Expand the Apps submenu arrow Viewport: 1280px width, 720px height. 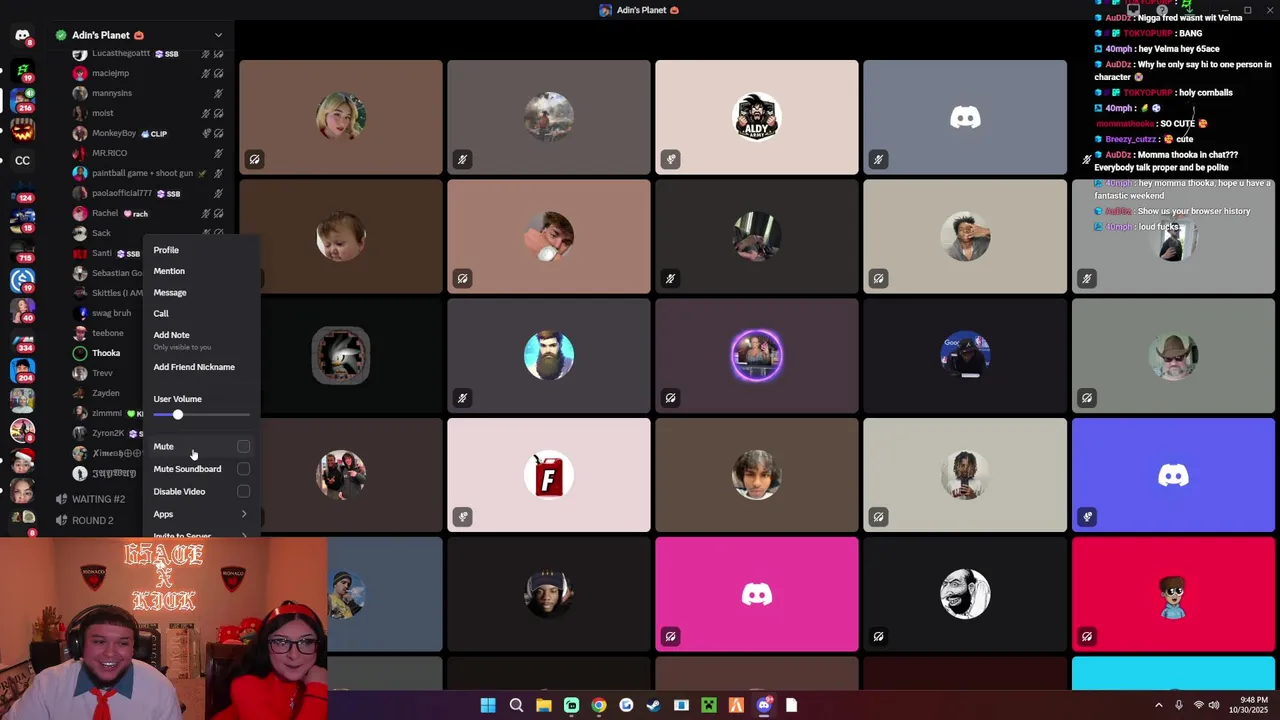[244, 514]
